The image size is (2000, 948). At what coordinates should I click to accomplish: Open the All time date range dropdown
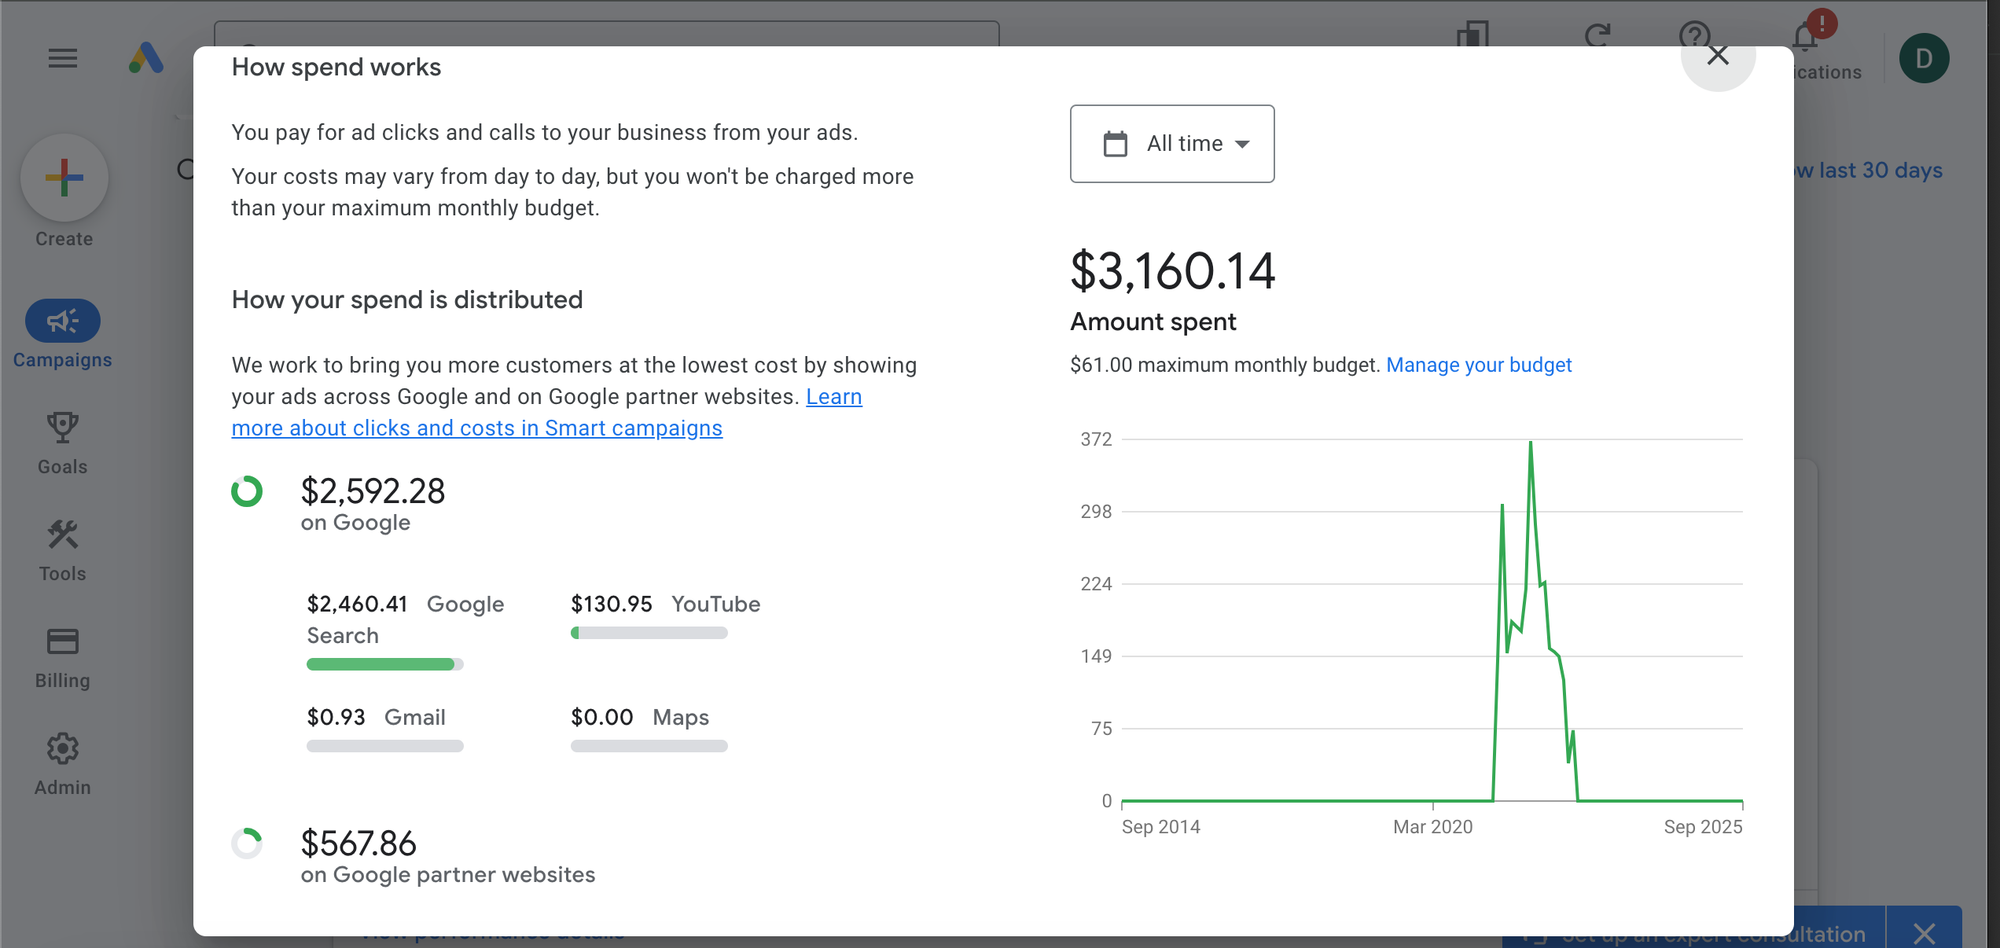[1172, 144]
